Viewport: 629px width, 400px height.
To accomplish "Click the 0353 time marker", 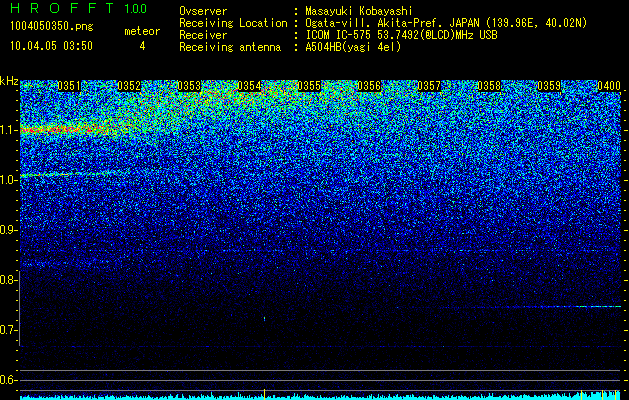I will 189,86.
